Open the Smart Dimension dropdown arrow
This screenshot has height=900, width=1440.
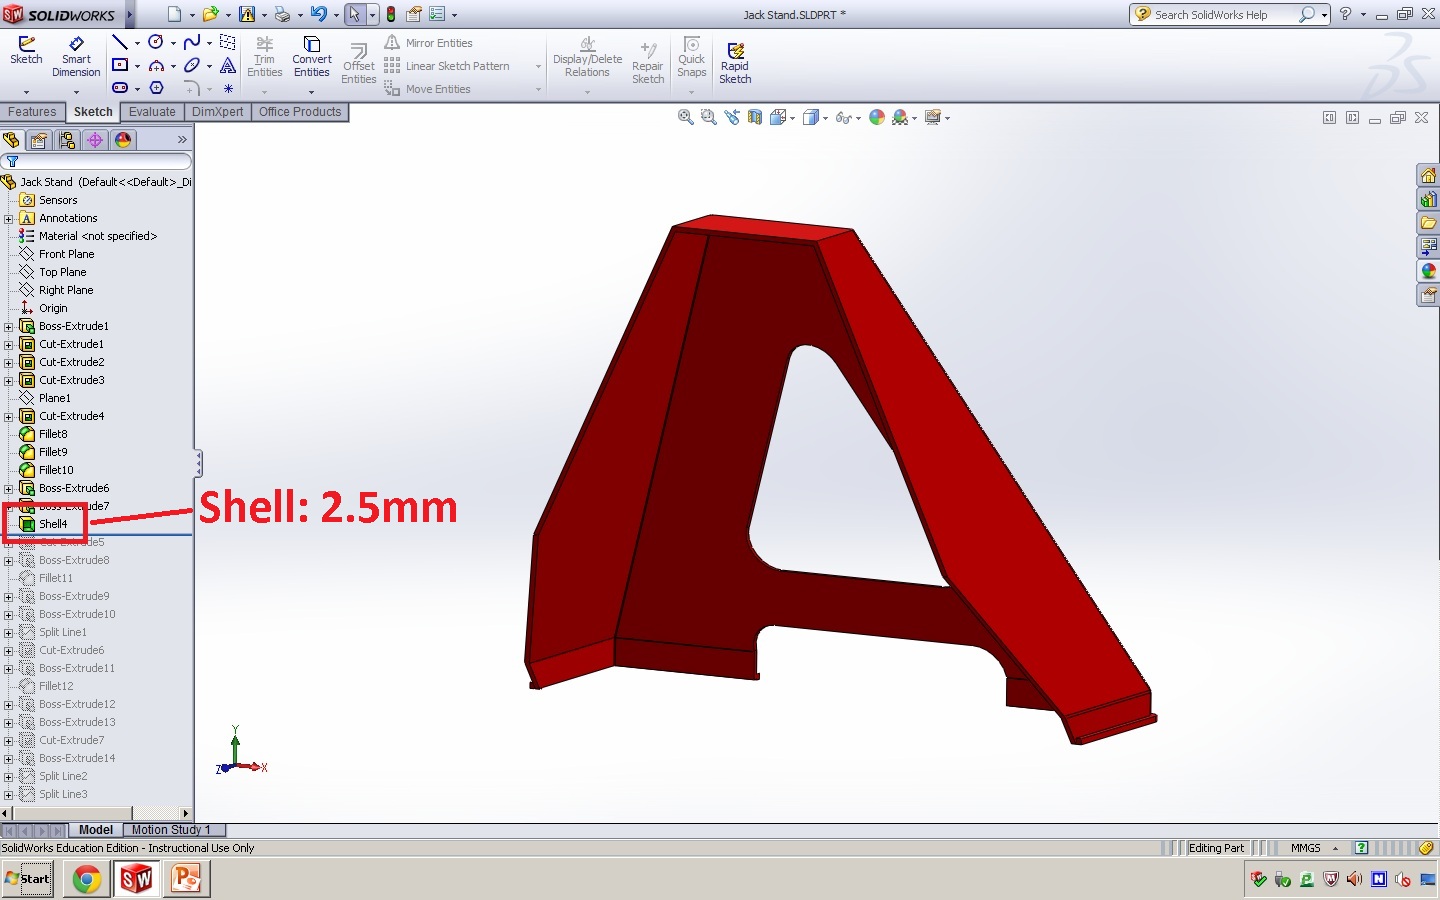[76, 91]
